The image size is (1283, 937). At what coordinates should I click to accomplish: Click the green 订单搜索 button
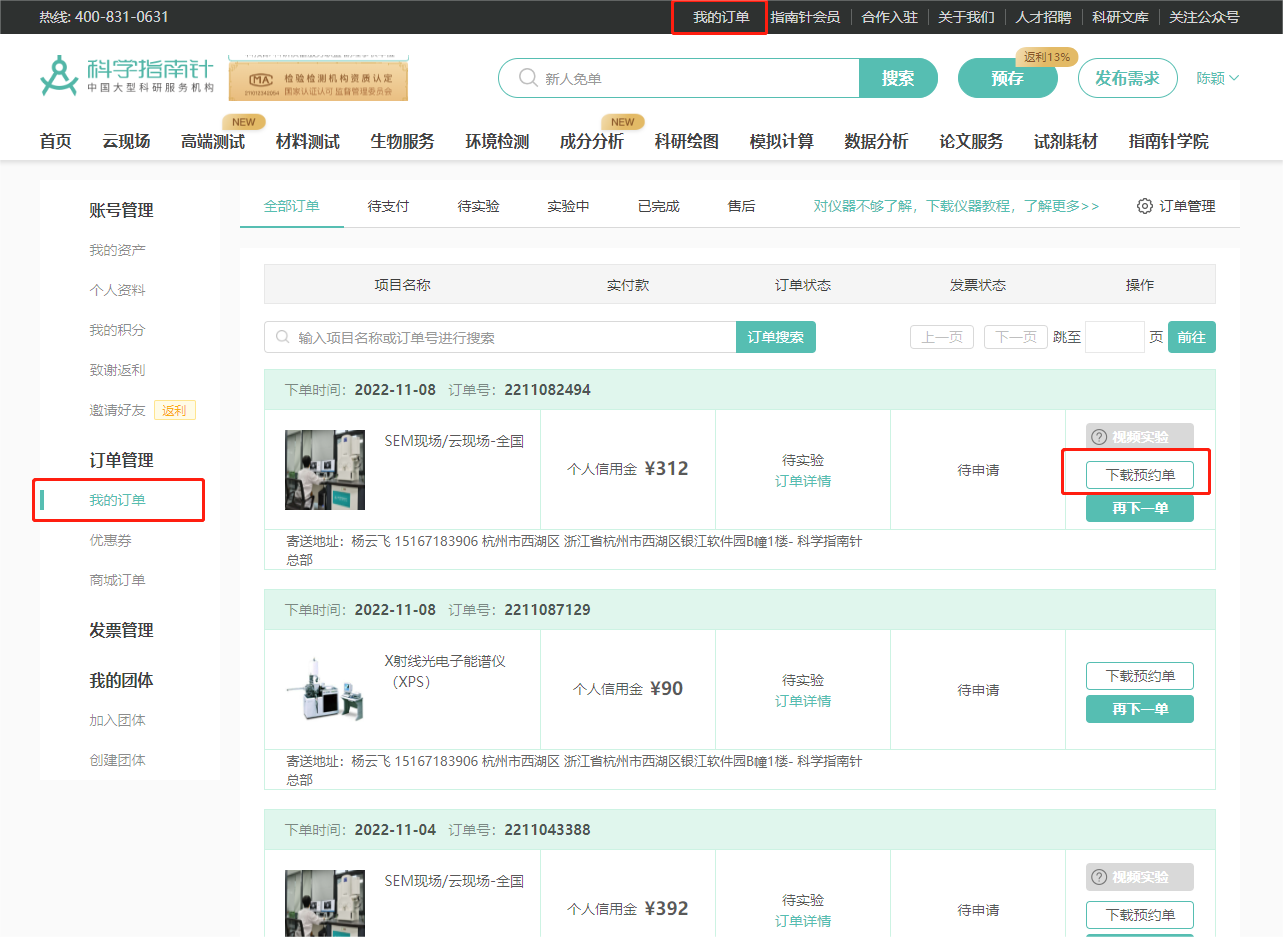click(775, 338)
